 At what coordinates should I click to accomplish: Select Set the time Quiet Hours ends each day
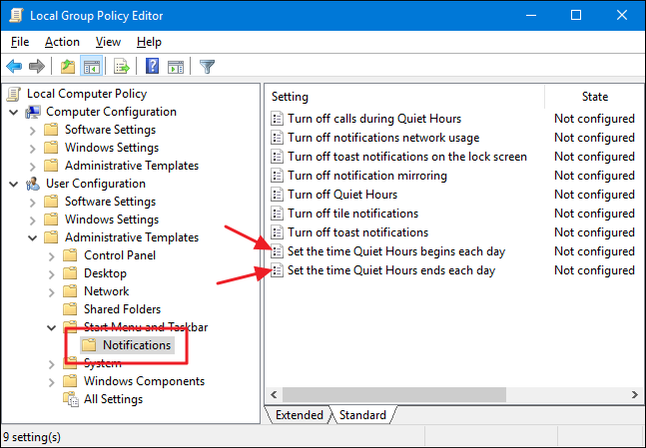(391, 270)
